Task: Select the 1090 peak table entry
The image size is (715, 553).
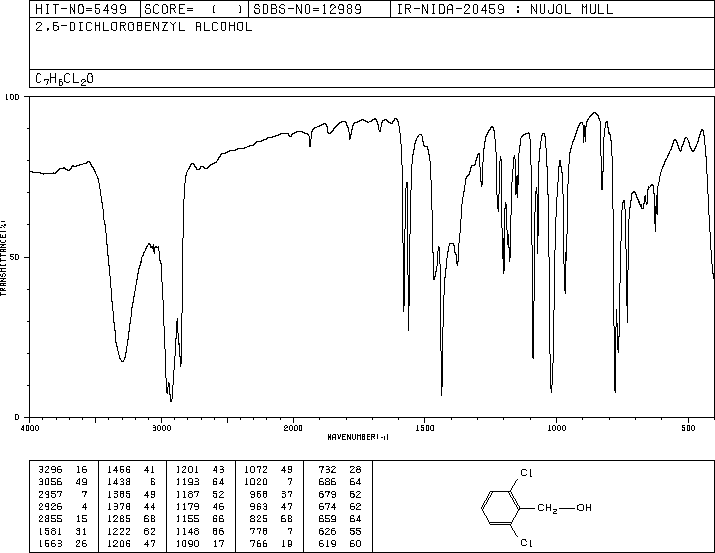Action: (x=187, y=544)
